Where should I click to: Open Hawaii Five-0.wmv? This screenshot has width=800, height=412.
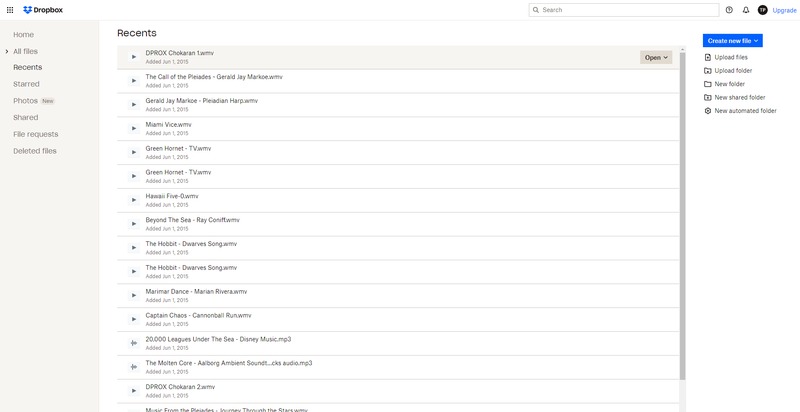coord(172,196)
